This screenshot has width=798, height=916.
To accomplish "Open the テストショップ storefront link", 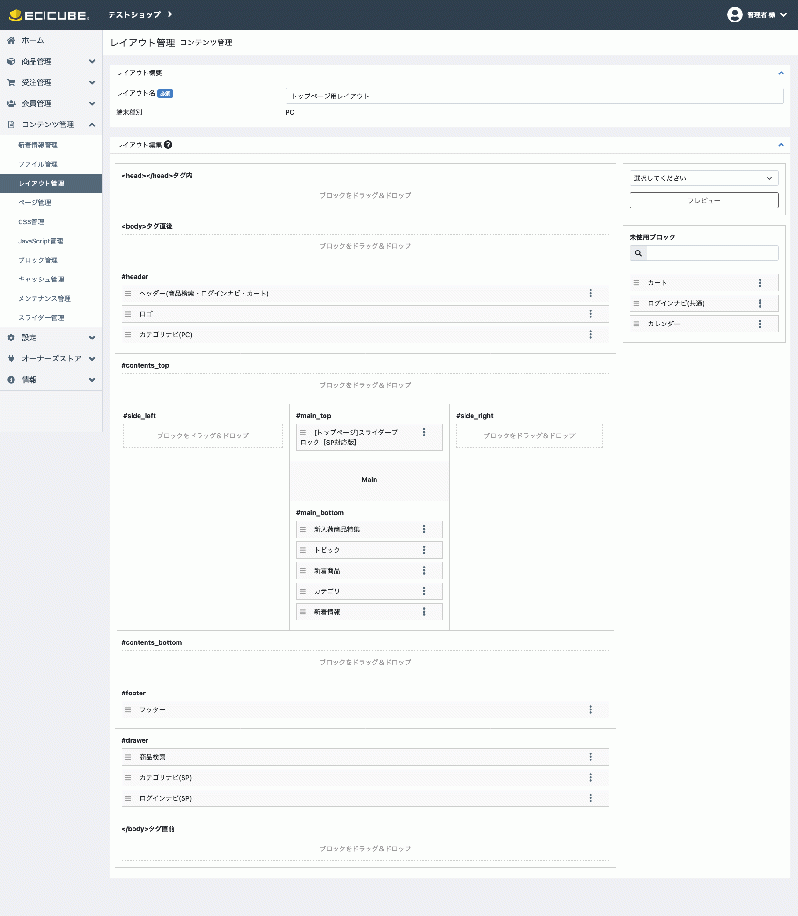I will tap(140, 15).
